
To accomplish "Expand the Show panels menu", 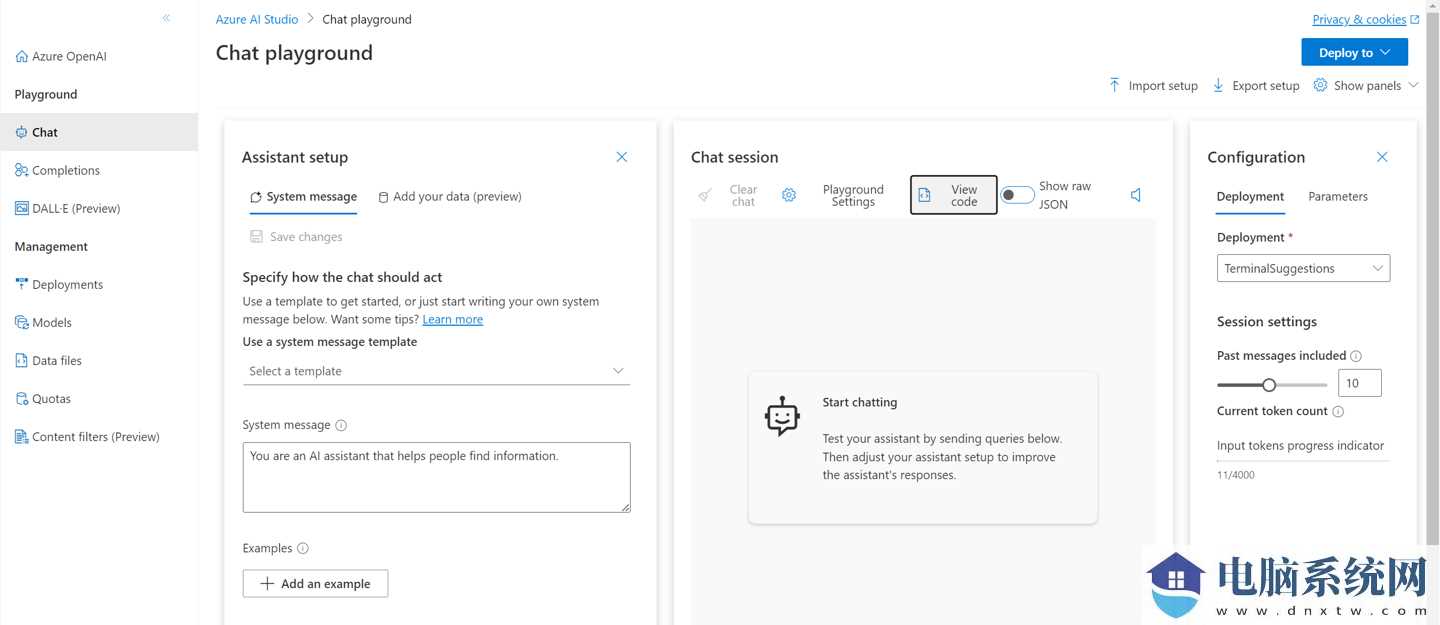I will pyautogui.click(x=1367, y=86).
